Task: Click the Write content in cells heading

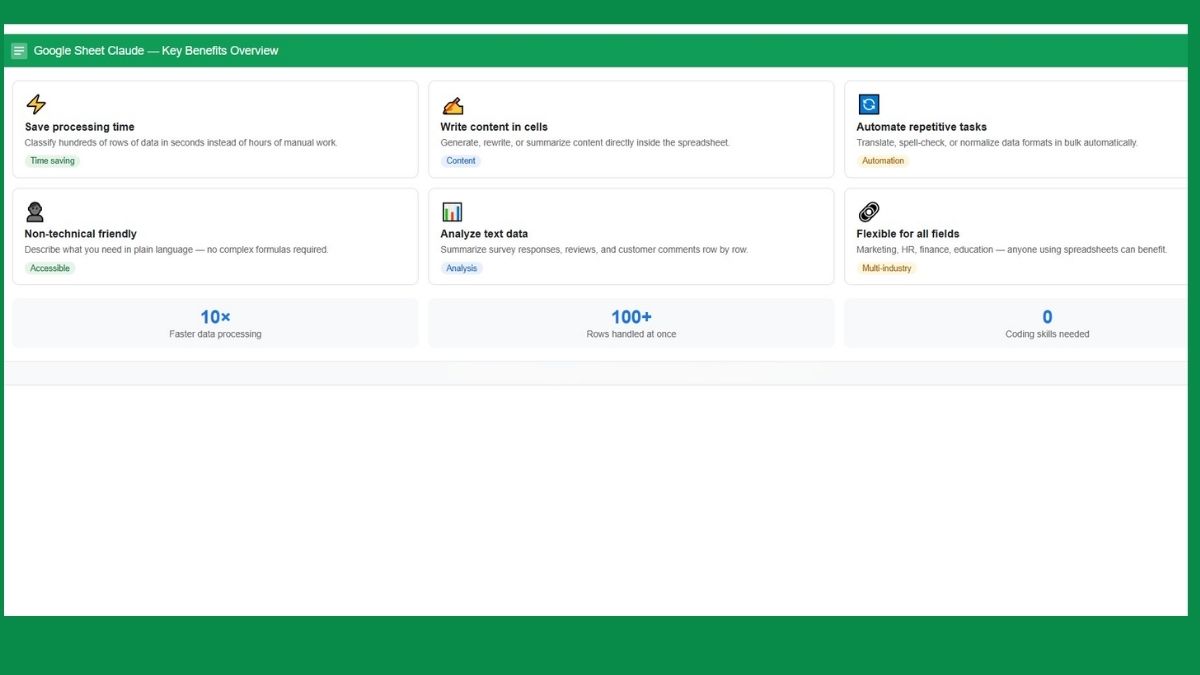Action: click(x=494, y=127)
